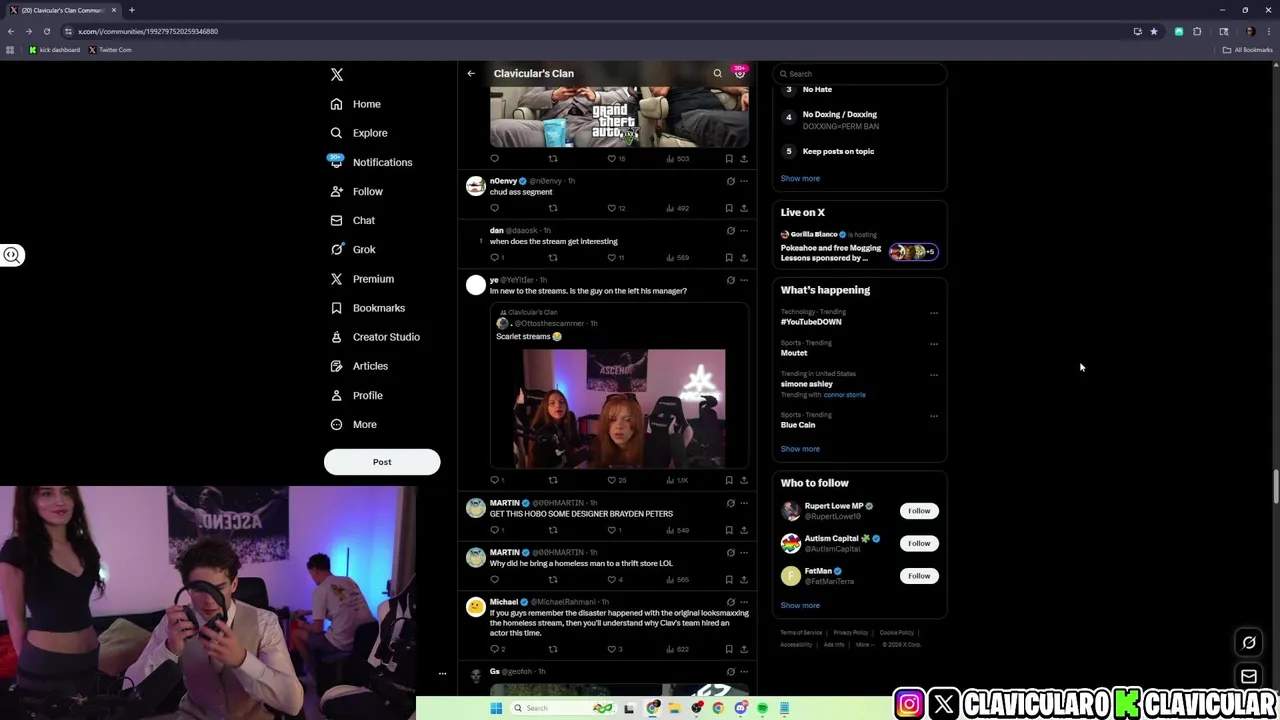Click the Windows Start button
Viewport: 1280px width, 720px height.
point(496,708)
